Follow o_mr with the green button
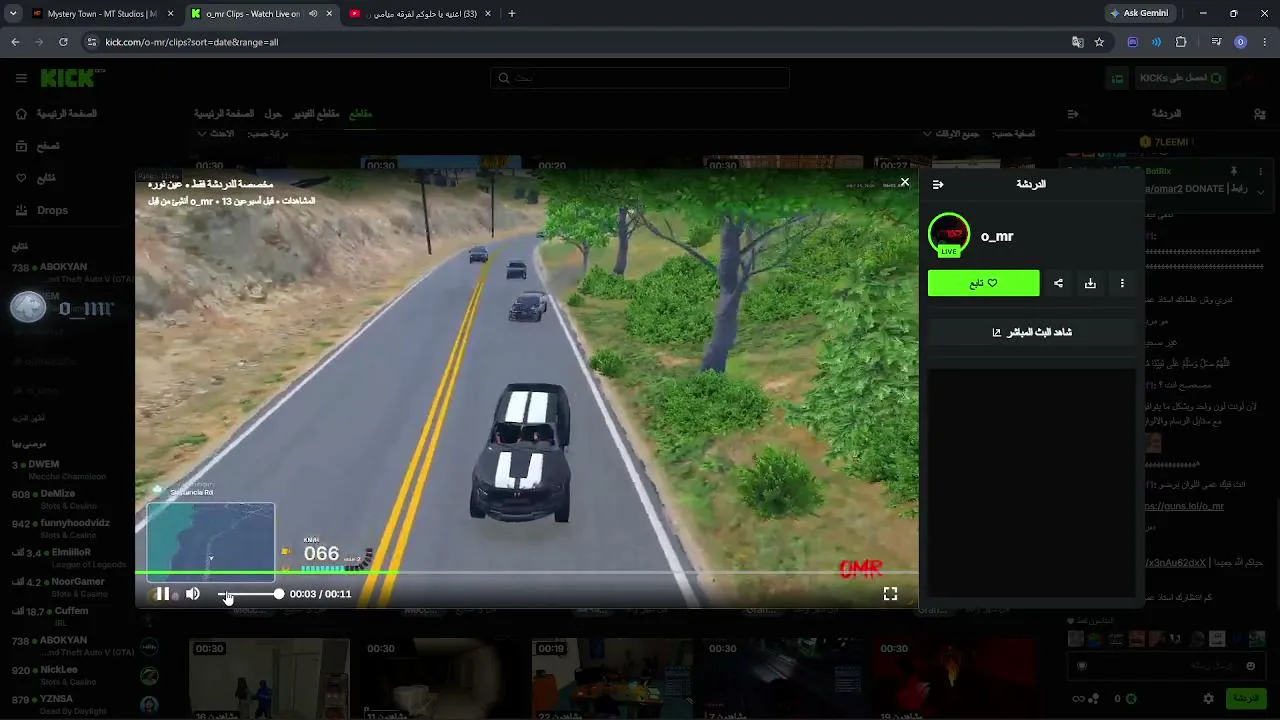This screenshot has height=720, width=1280. [983, 283]
